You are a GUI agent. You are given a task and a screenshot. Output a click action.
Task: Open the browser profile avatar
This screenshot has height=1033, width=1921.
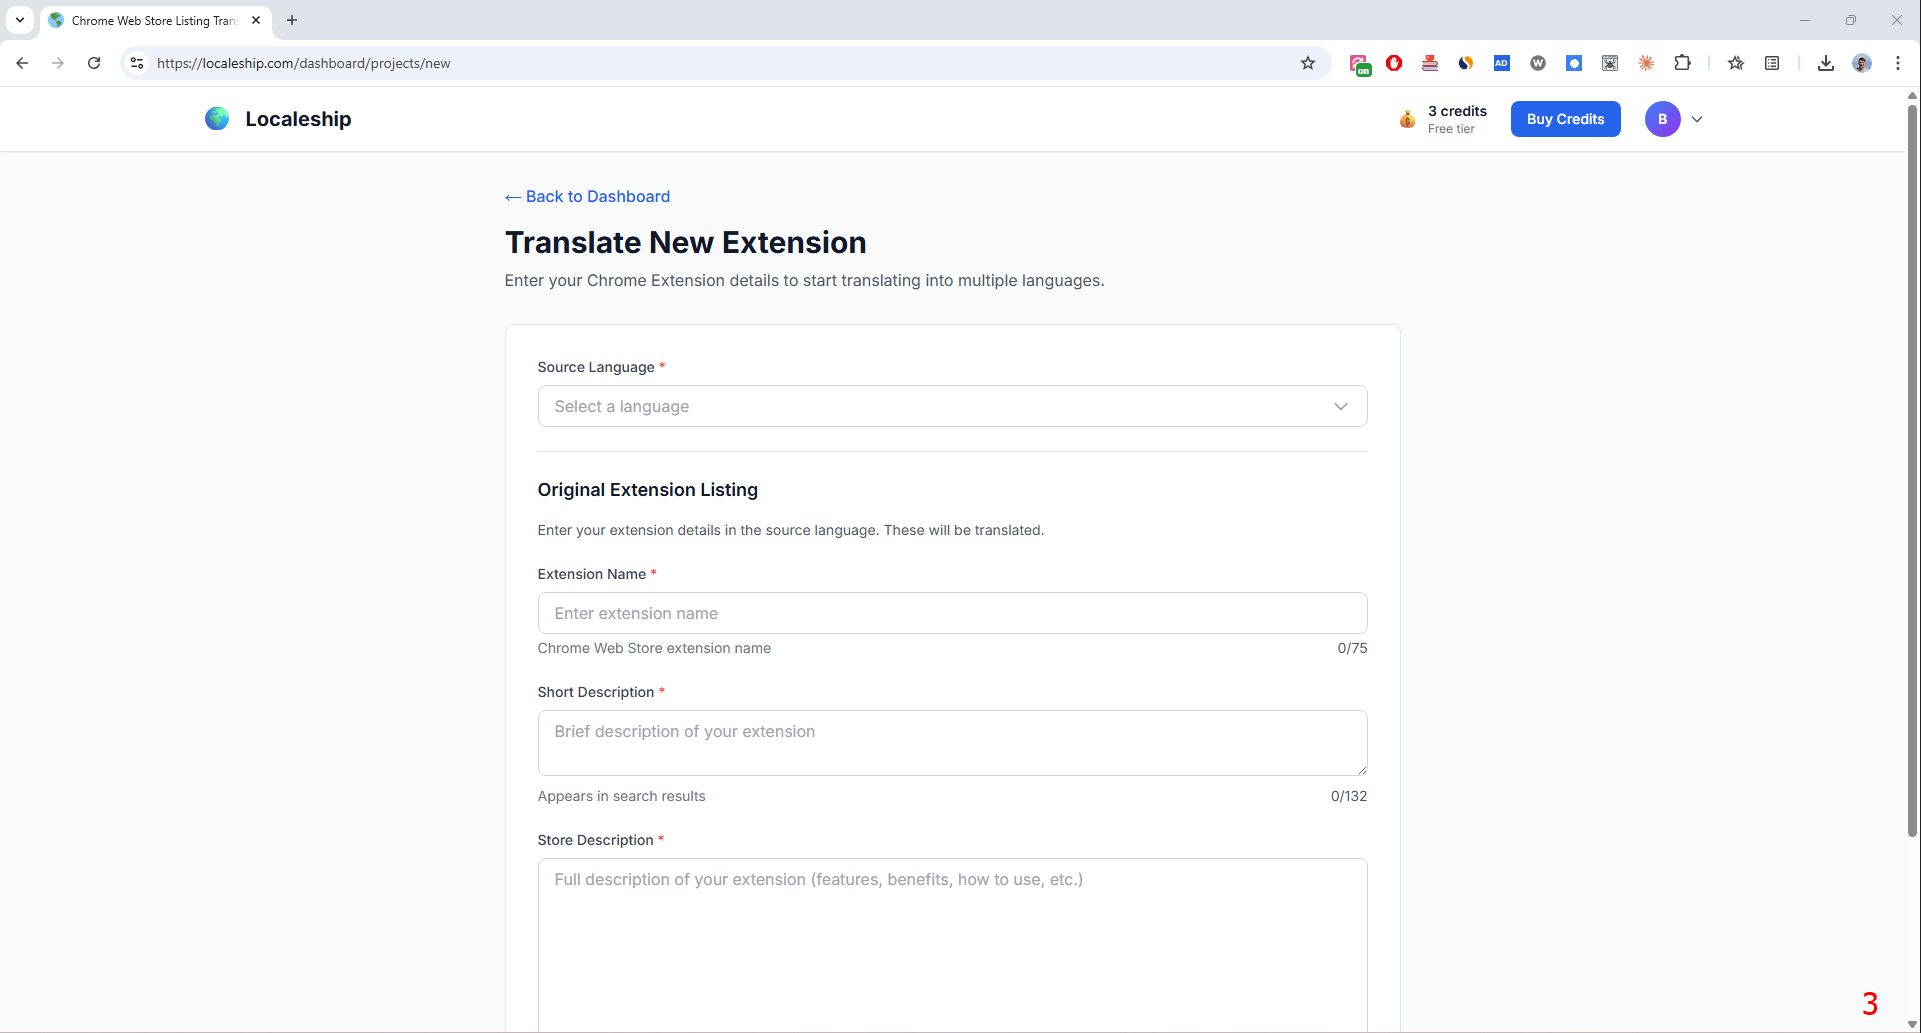[1861, 62]
